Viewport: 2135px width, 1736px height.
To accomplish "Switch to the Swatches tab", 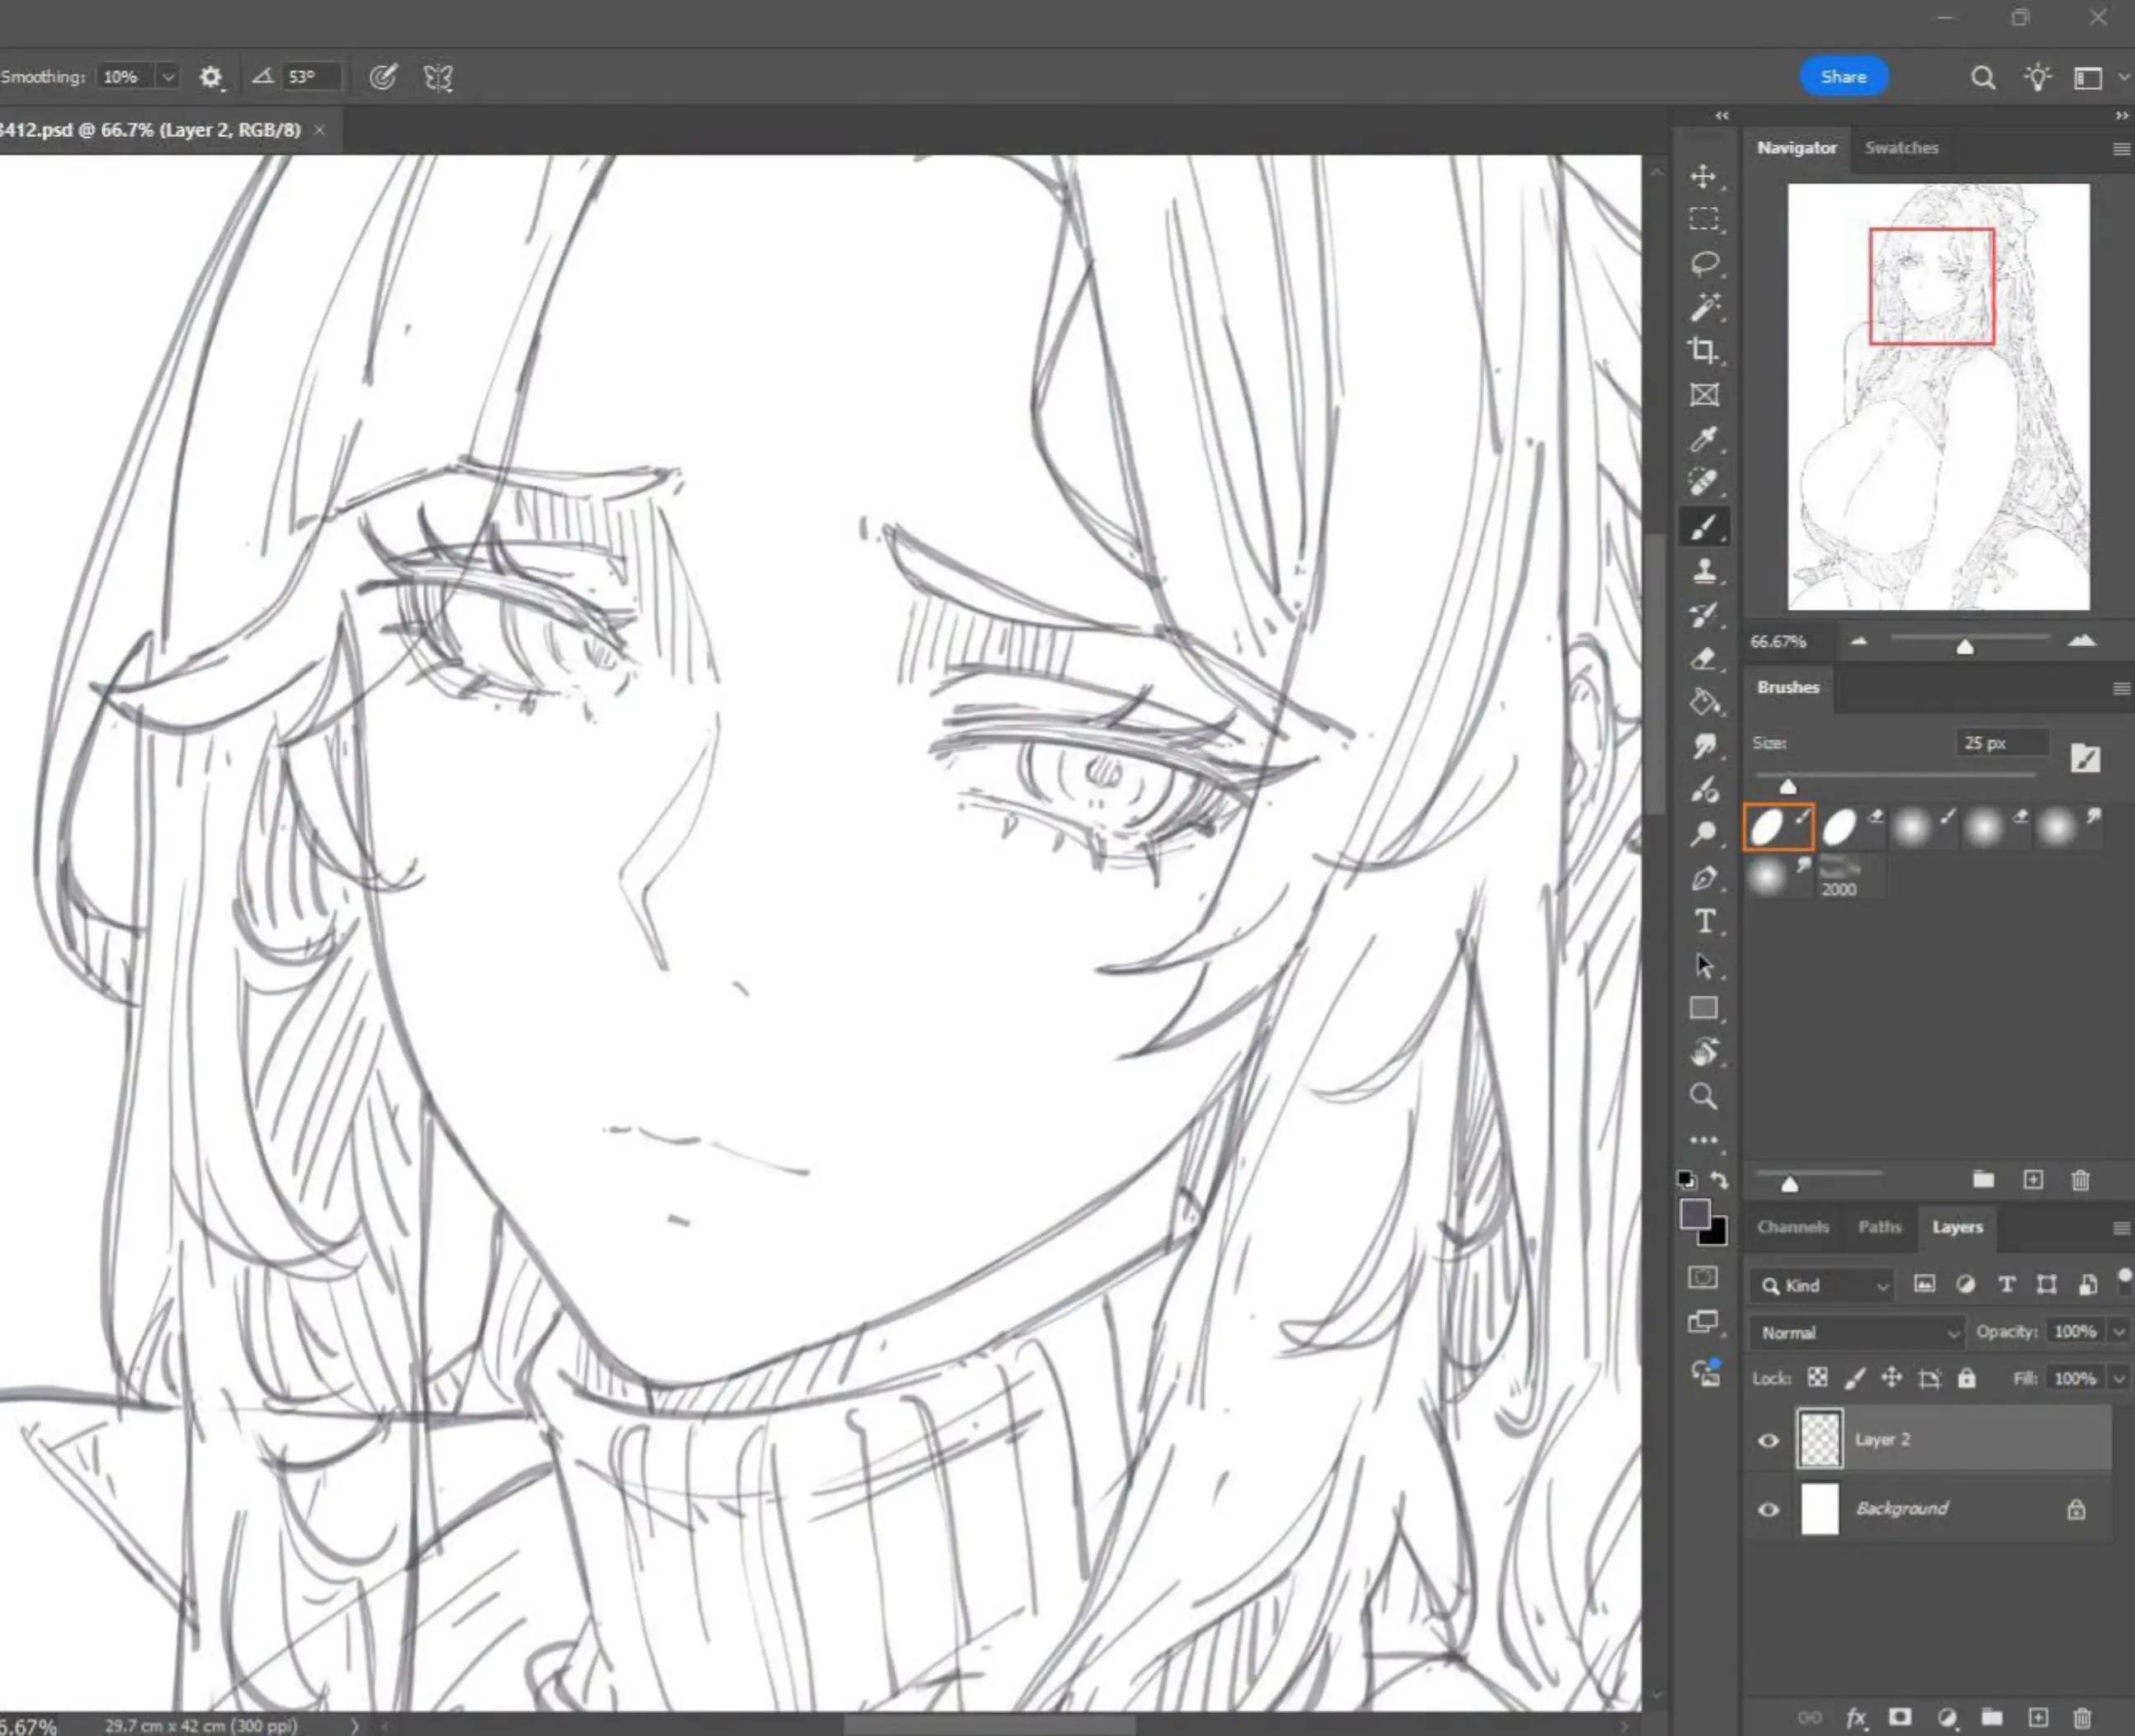I will (1901, 148).
